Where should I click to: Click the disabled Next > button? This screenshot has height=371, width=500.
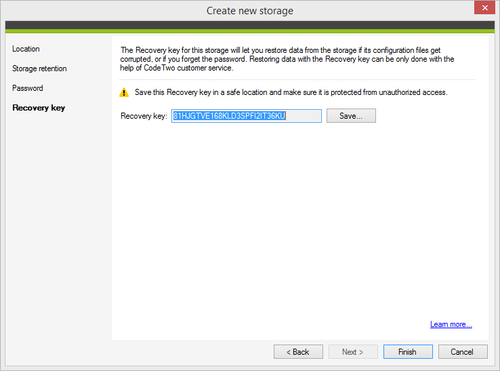click(353, 352)
